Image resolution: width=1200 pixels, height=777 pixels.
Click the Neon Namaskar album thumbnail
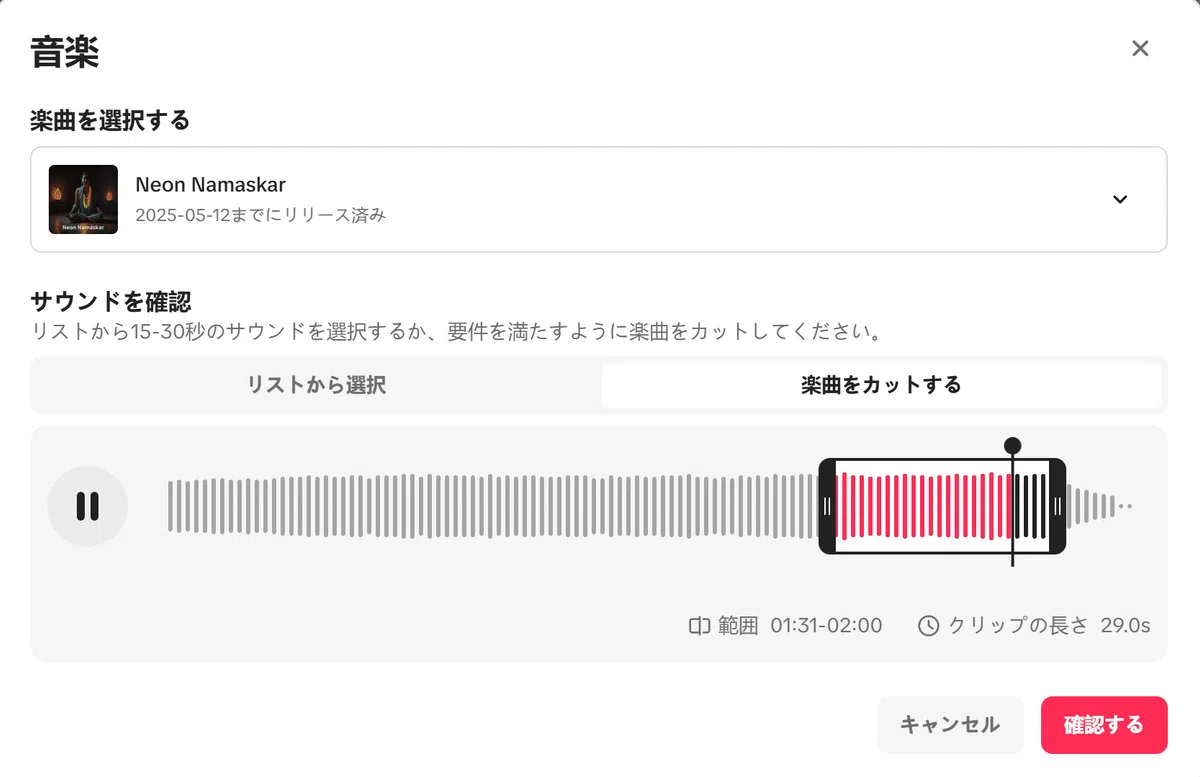[83, 199]
